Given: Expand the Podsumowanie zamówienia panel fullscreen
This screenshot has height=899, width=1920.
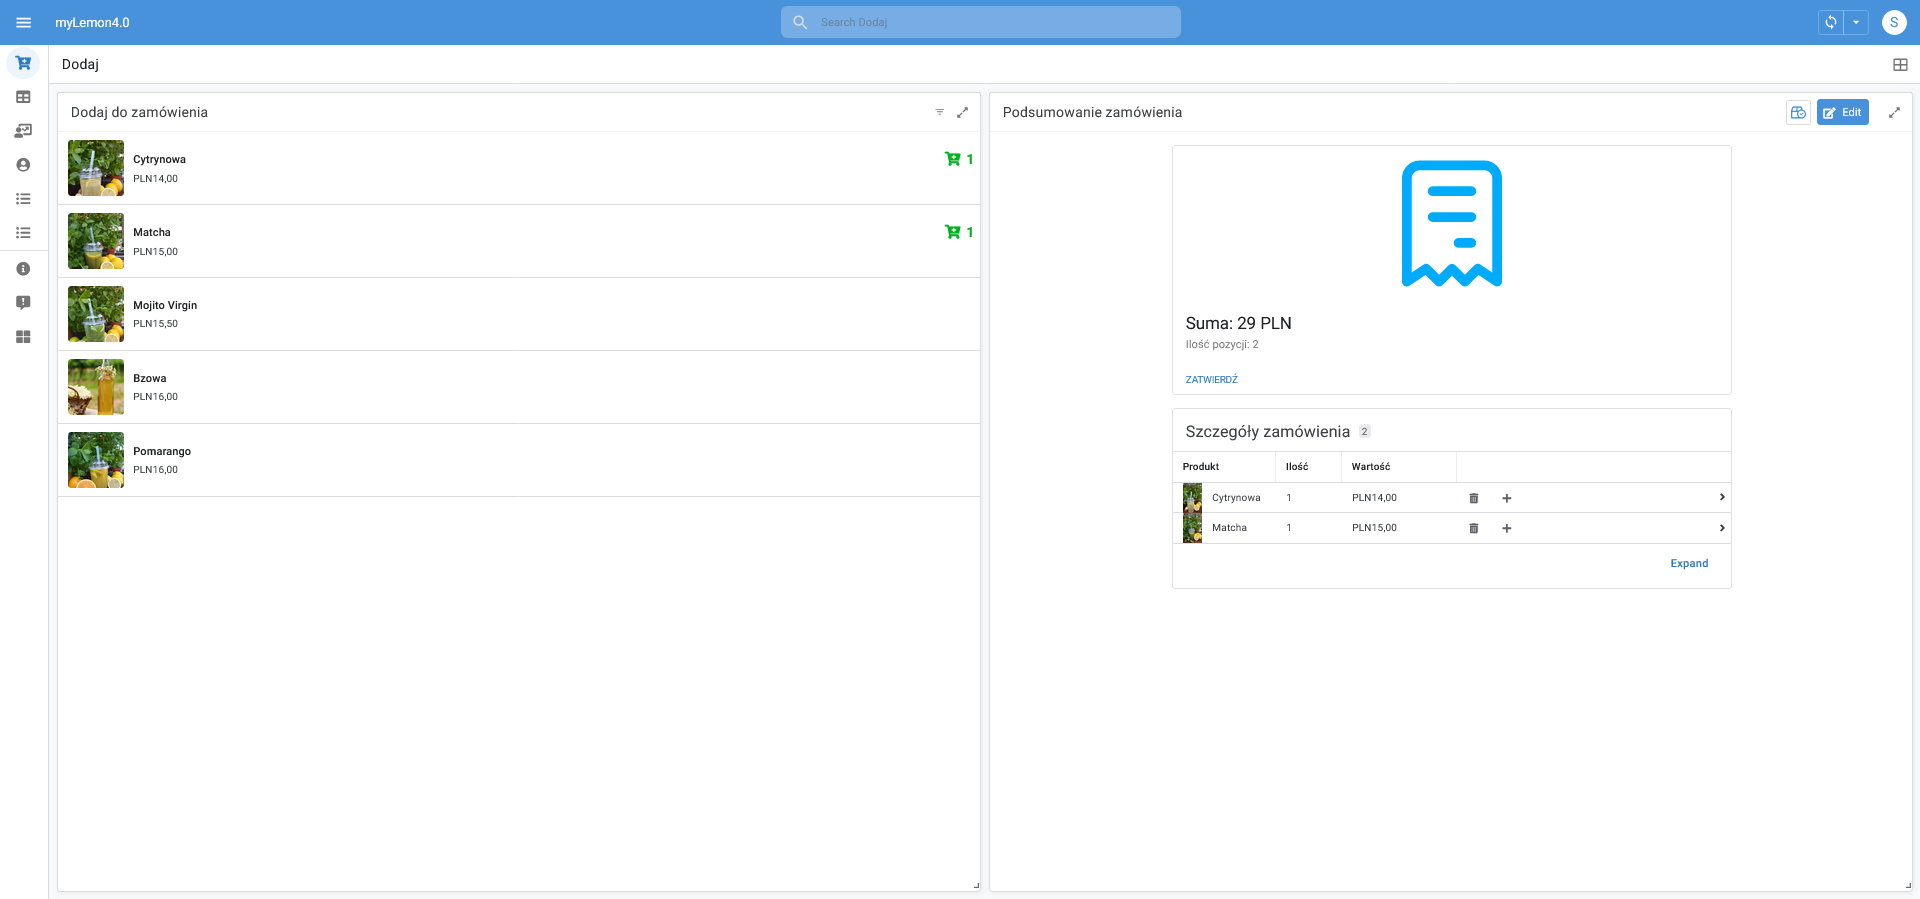Looking at the screenshot, I should [1894, 113].
